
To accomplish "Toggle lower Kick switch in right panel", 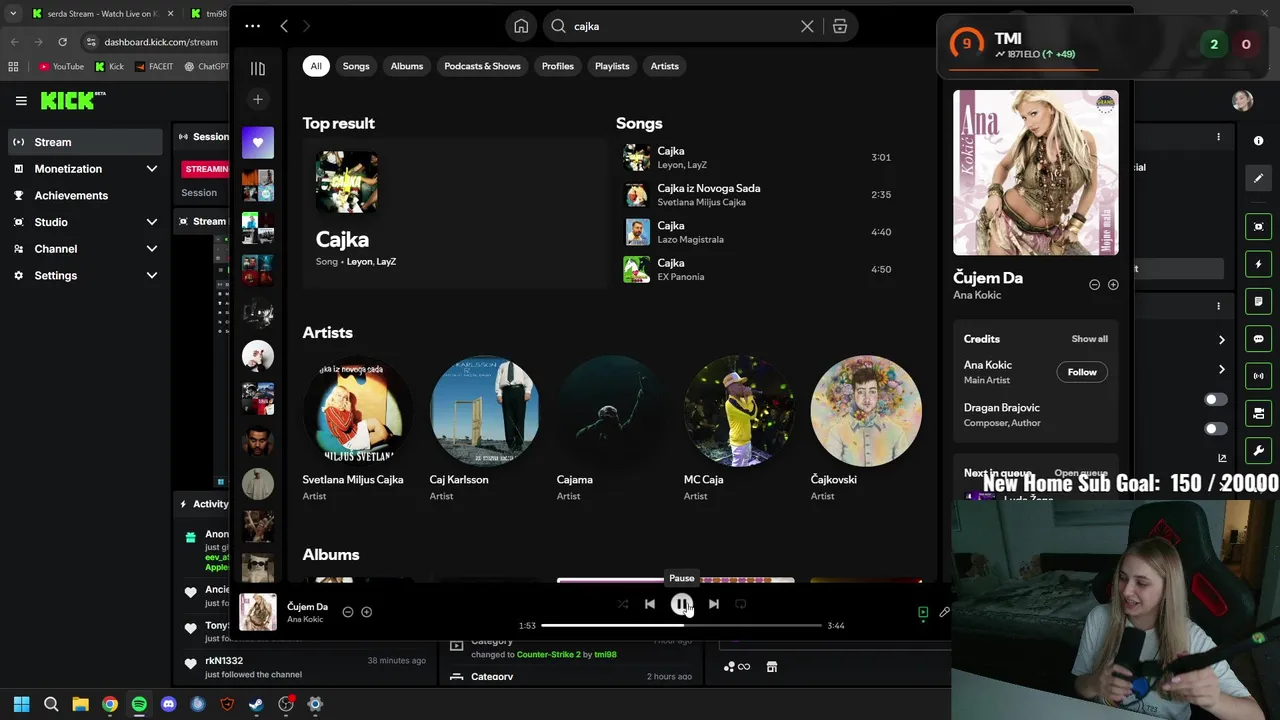I will click(x=1215, y=429).
